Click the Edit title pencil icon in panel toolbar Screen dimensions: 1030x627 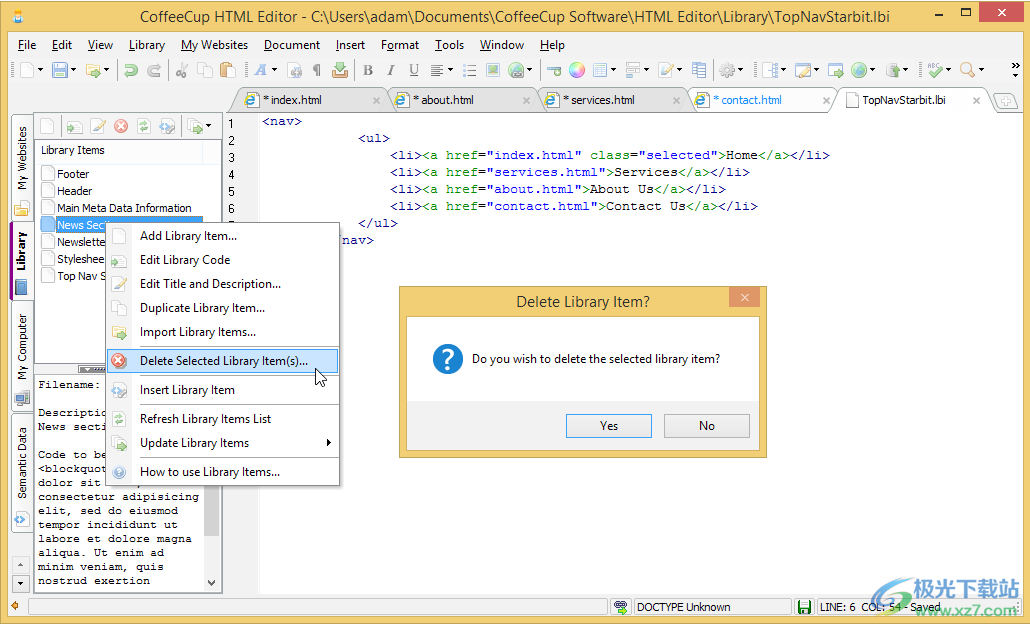coord(98,126)
